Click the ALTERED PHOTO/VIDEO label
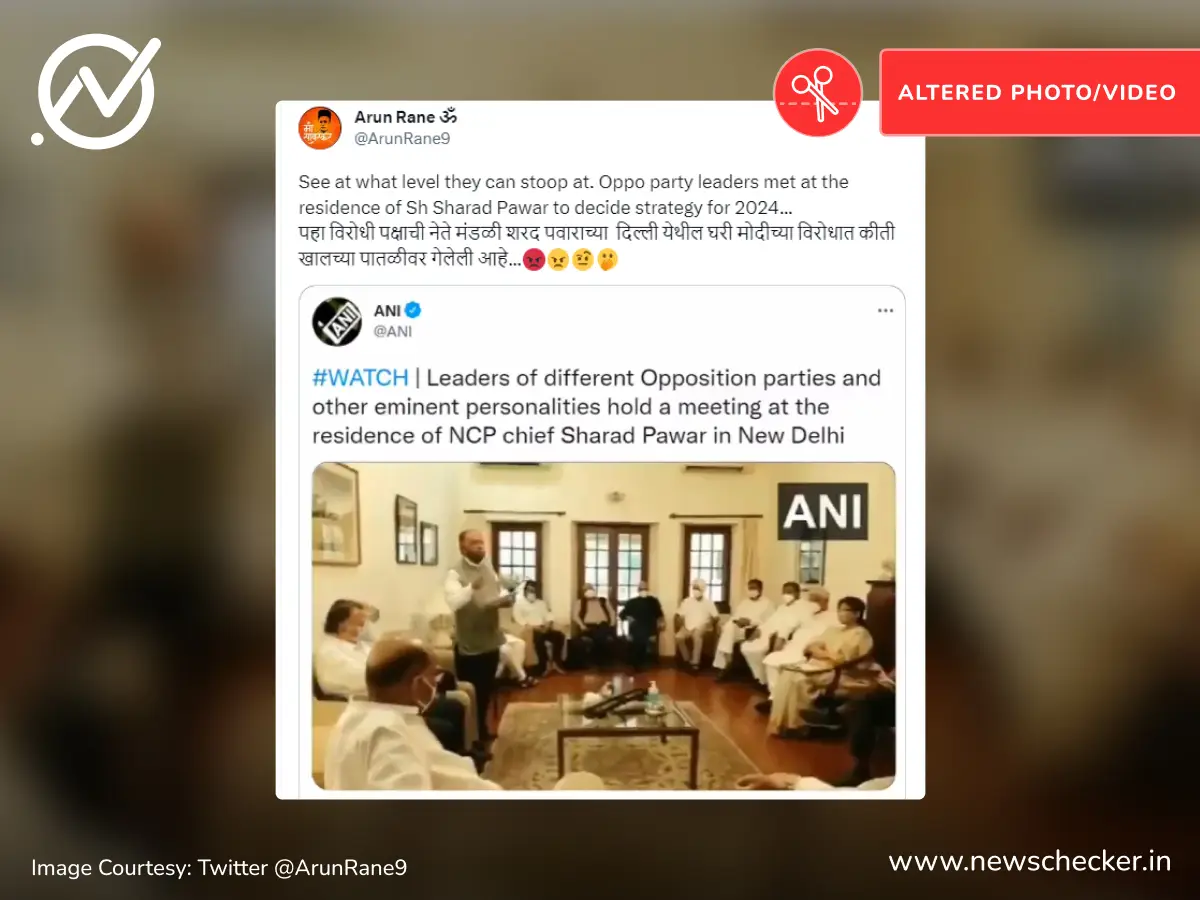Image resolution: width=1200 pixels, height=900 pixels. pos(1037,93)
